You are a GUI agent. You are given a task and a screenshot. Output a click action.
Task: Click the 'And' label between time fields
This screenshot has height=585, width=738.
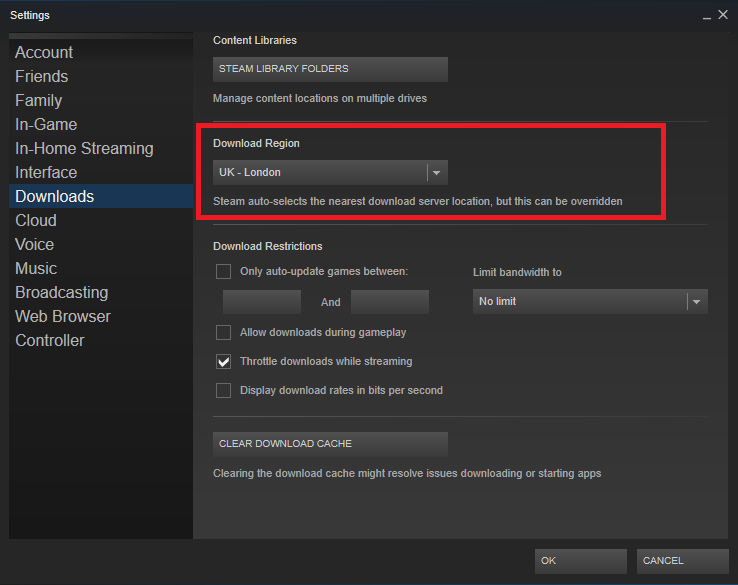tap(330, 302)
